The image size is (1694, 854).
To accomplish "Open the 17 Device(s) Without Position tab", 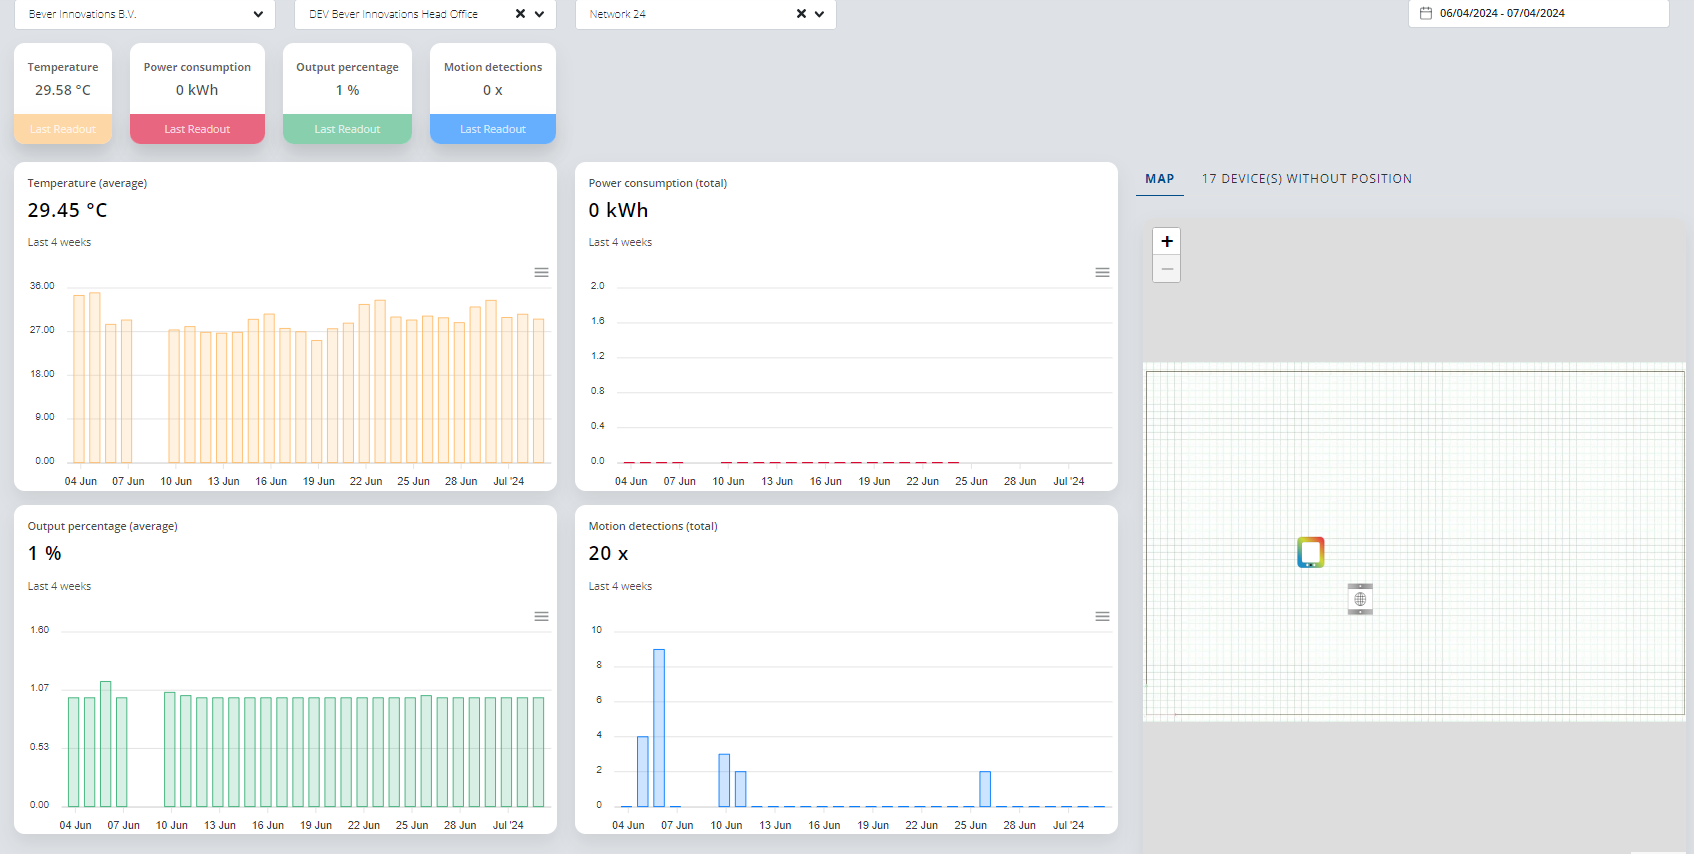I will pos(1307,179).
